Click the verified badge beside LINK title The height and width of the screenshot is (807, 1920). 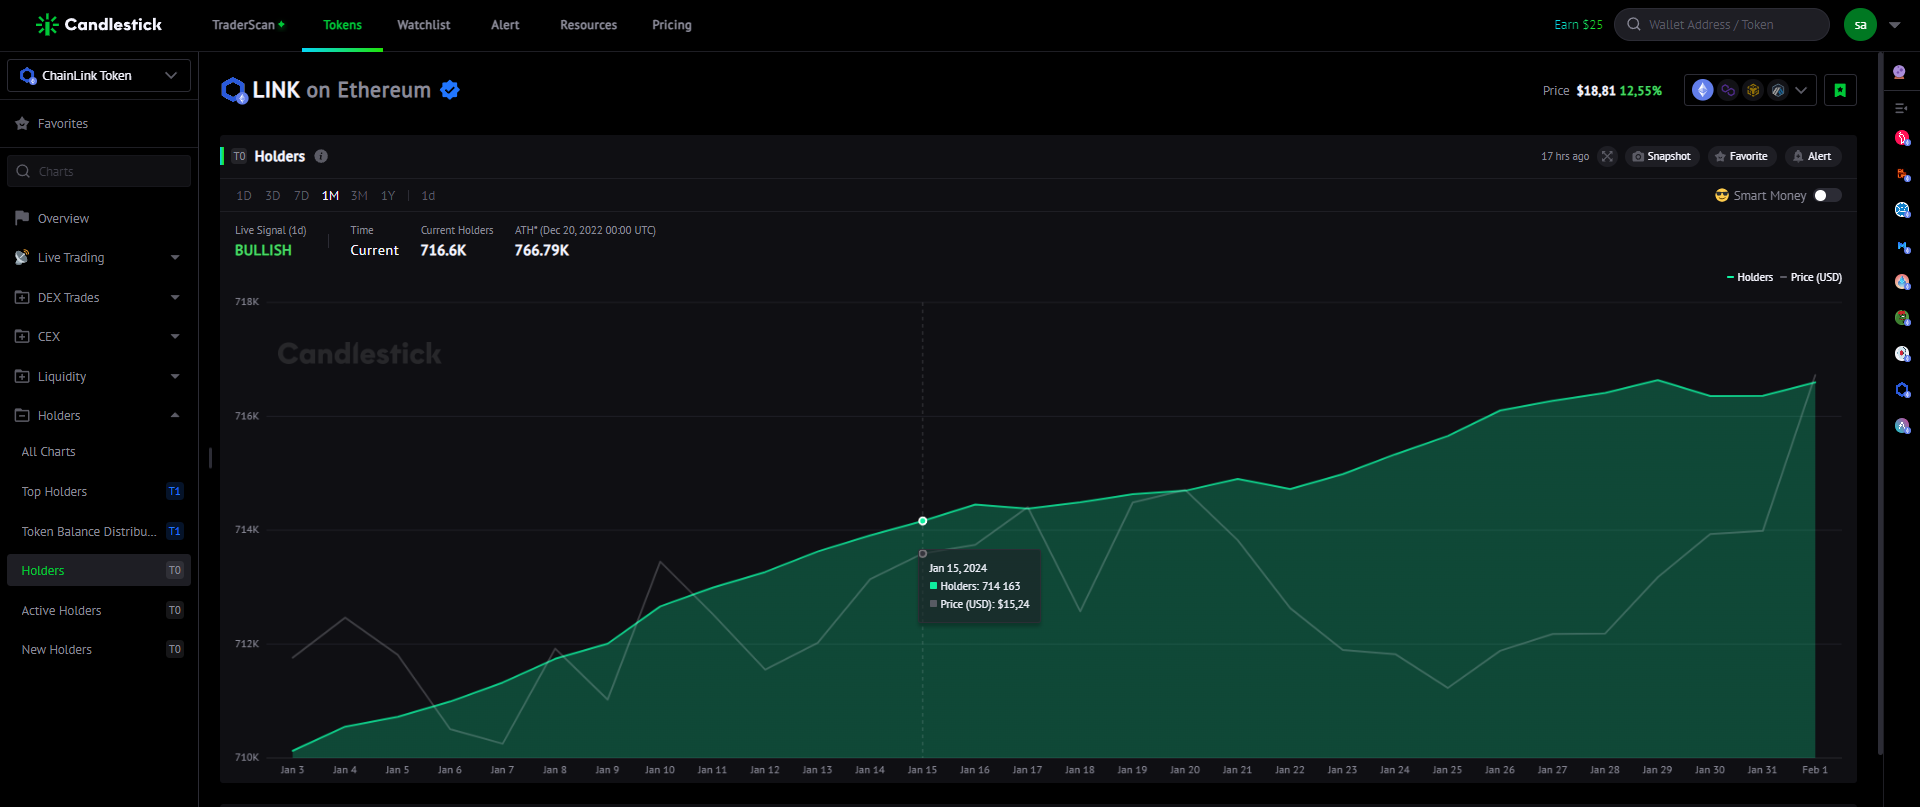pos(450,90)
